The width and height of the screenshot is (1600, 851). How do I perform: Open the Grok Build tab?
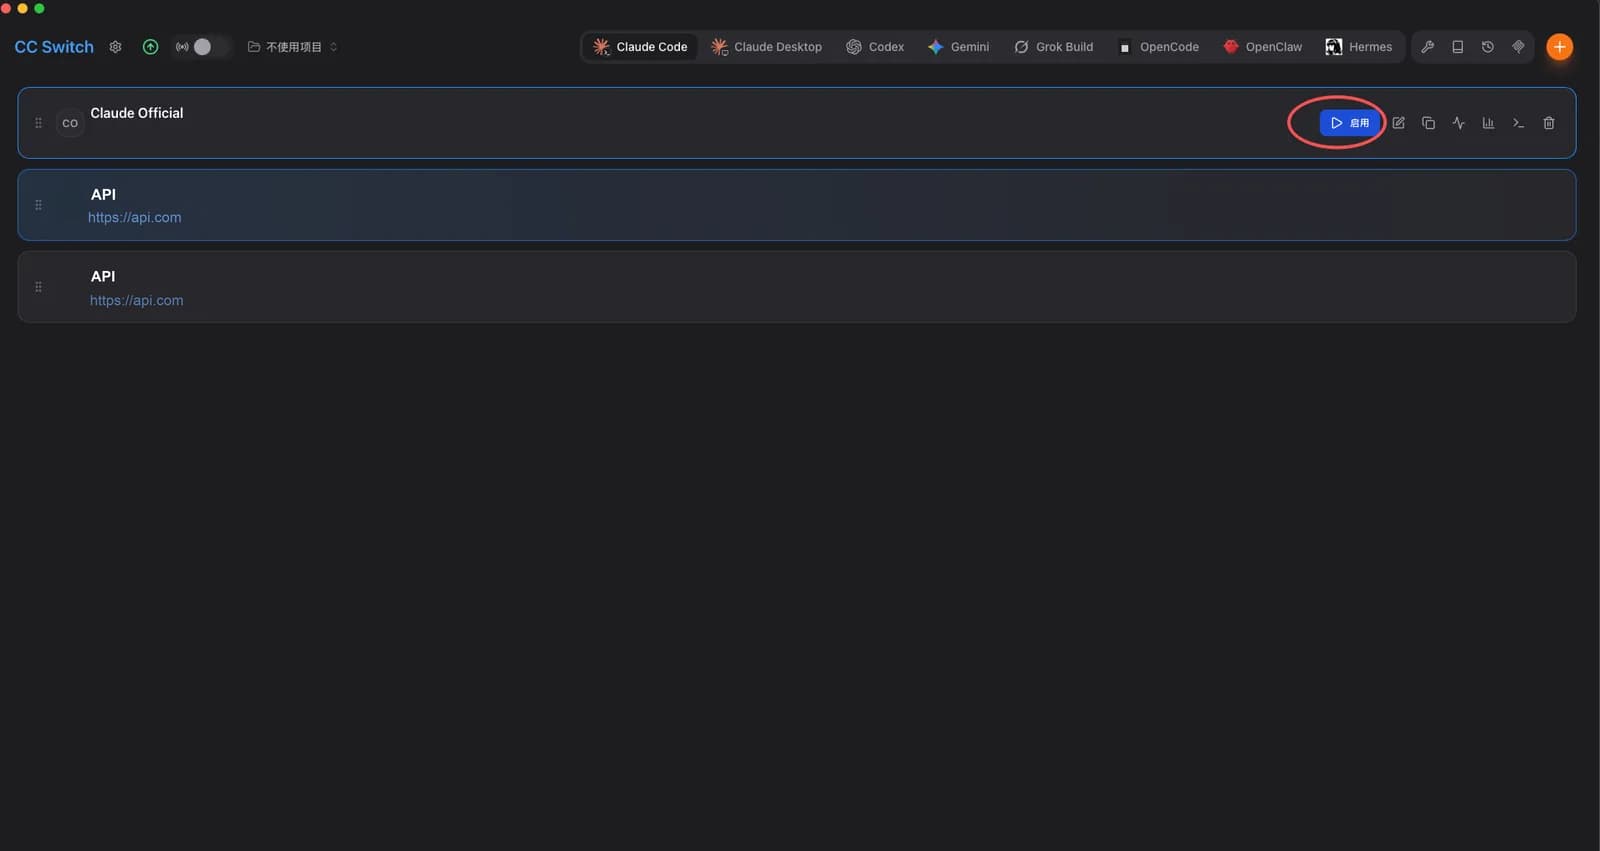[x=1054, y=47]
